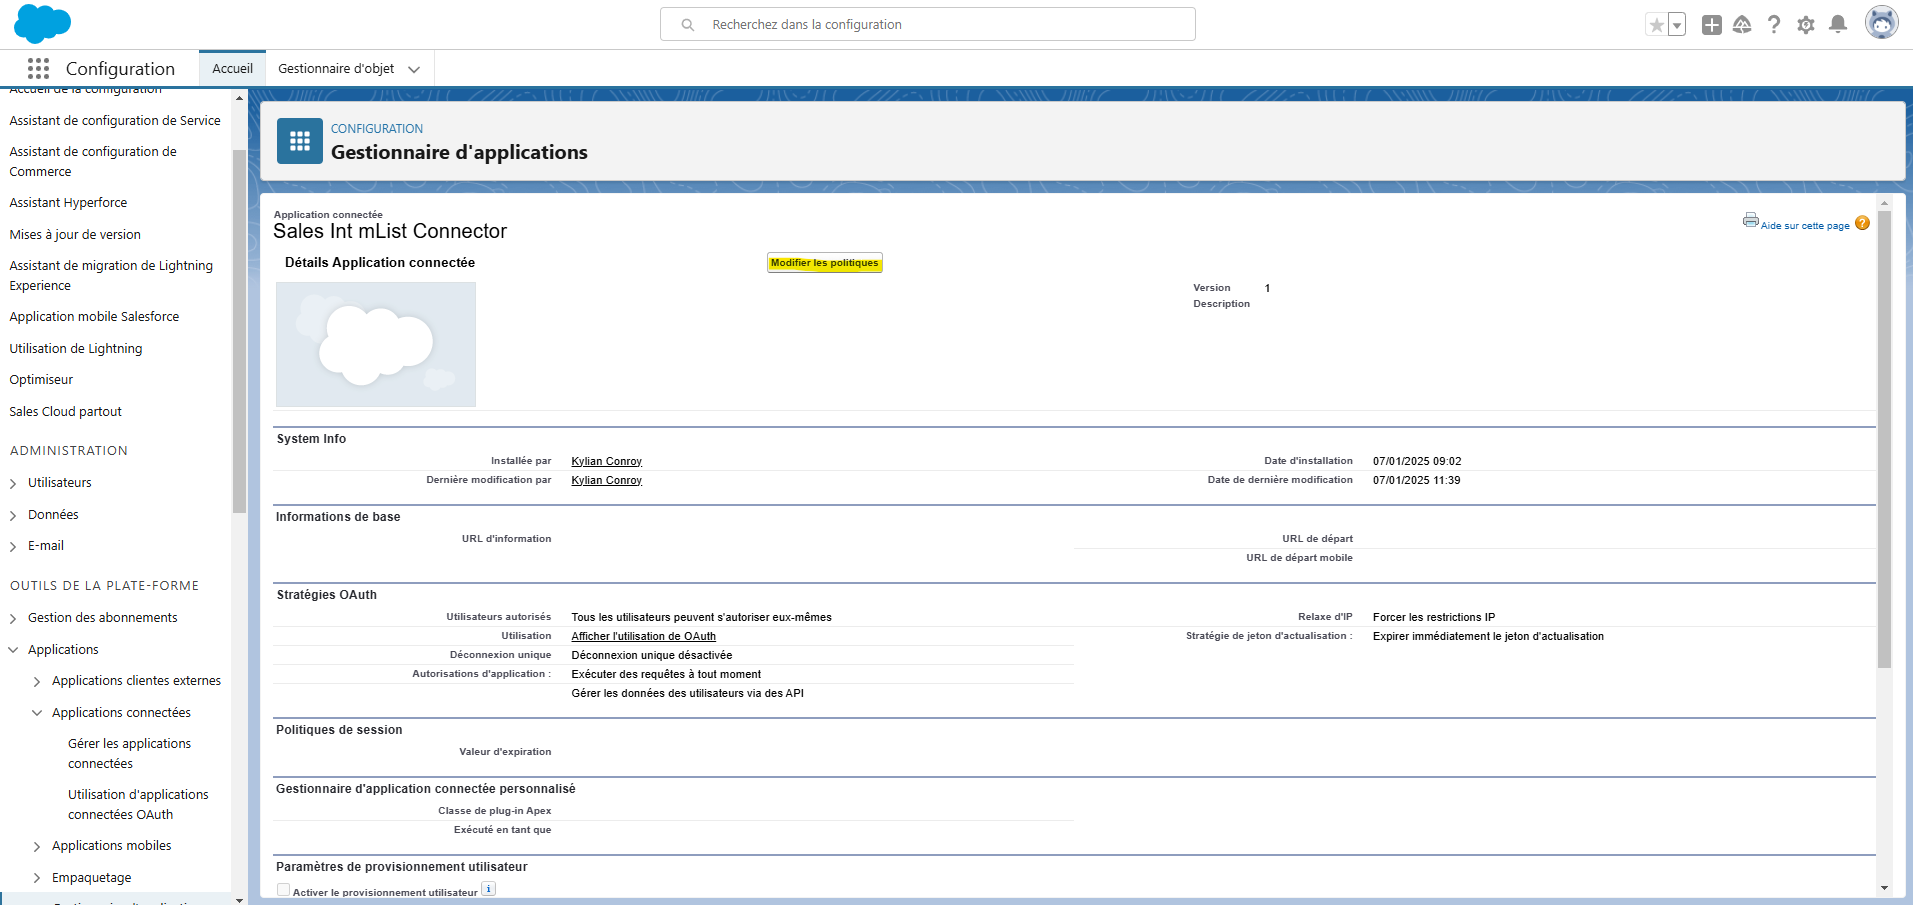The image size is (1913, 905).
Task: Click 'Déconnexion unique désactivée' value
Action: [x=651, y=655]
